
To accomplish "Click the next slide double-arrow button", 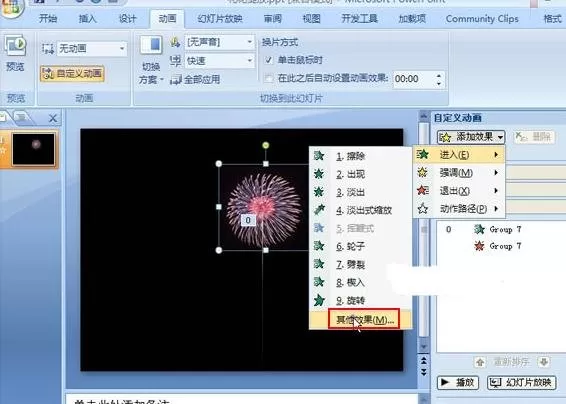I will (424, 372).
